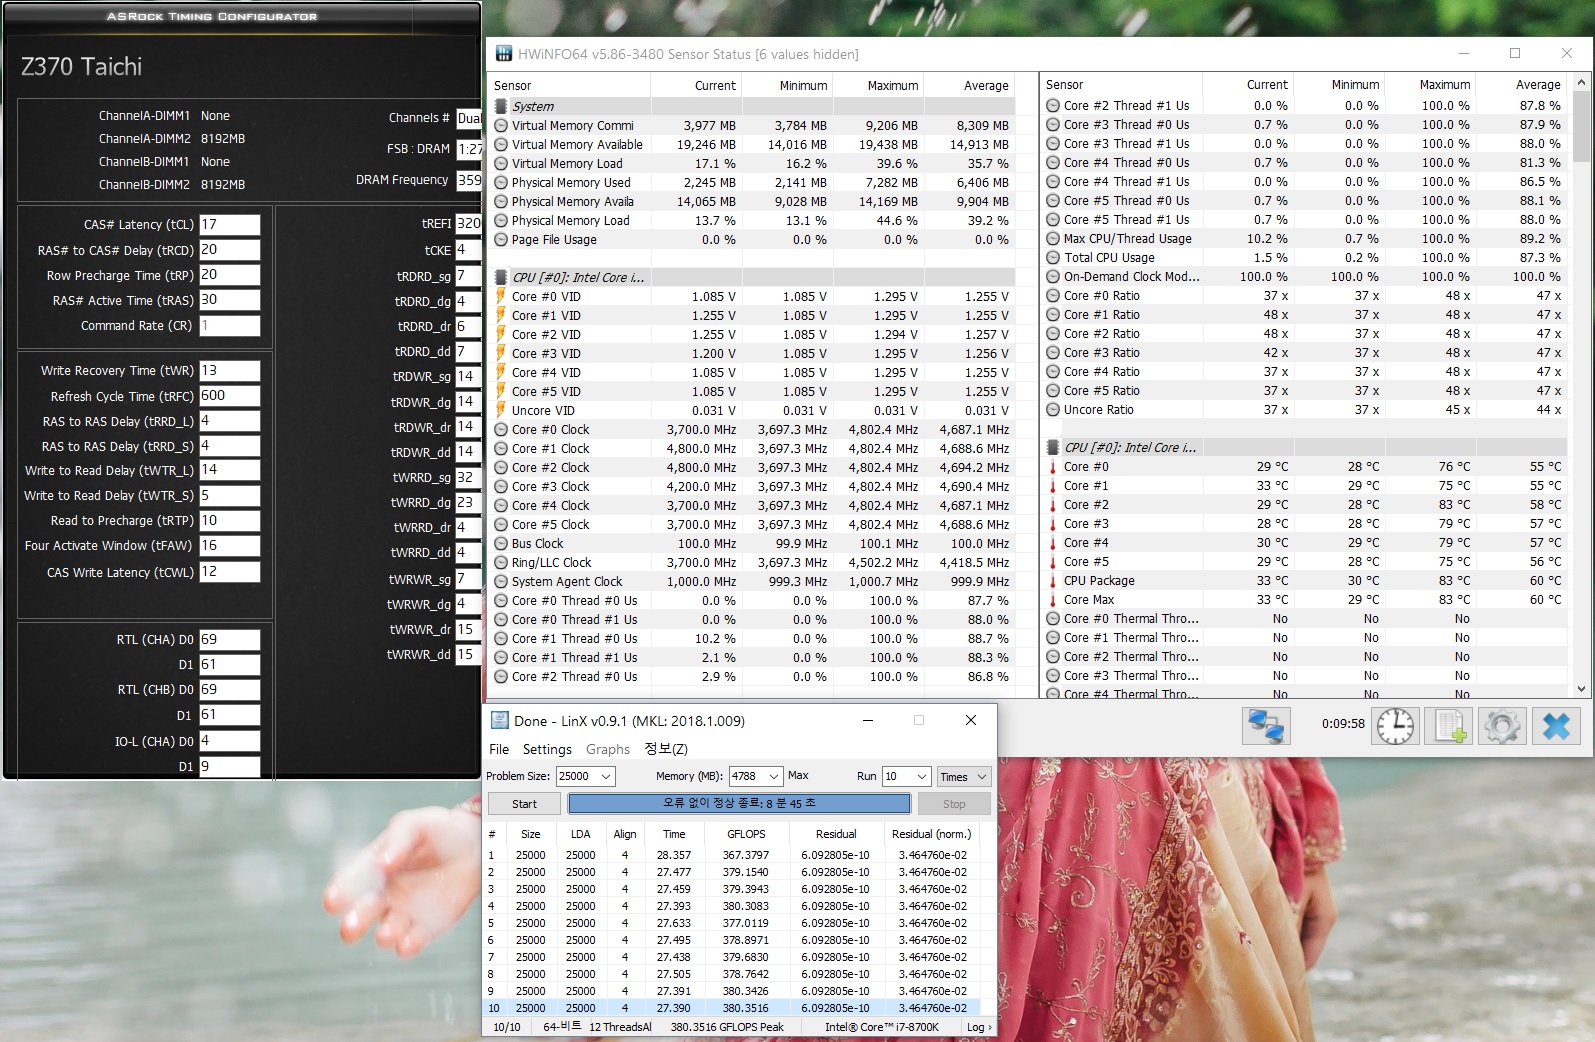Open the Log link in LinX status bar
Image resolution: width=1595 pixels, height=1042 pixels.
pyautogui.click(x=978, y=1027)
